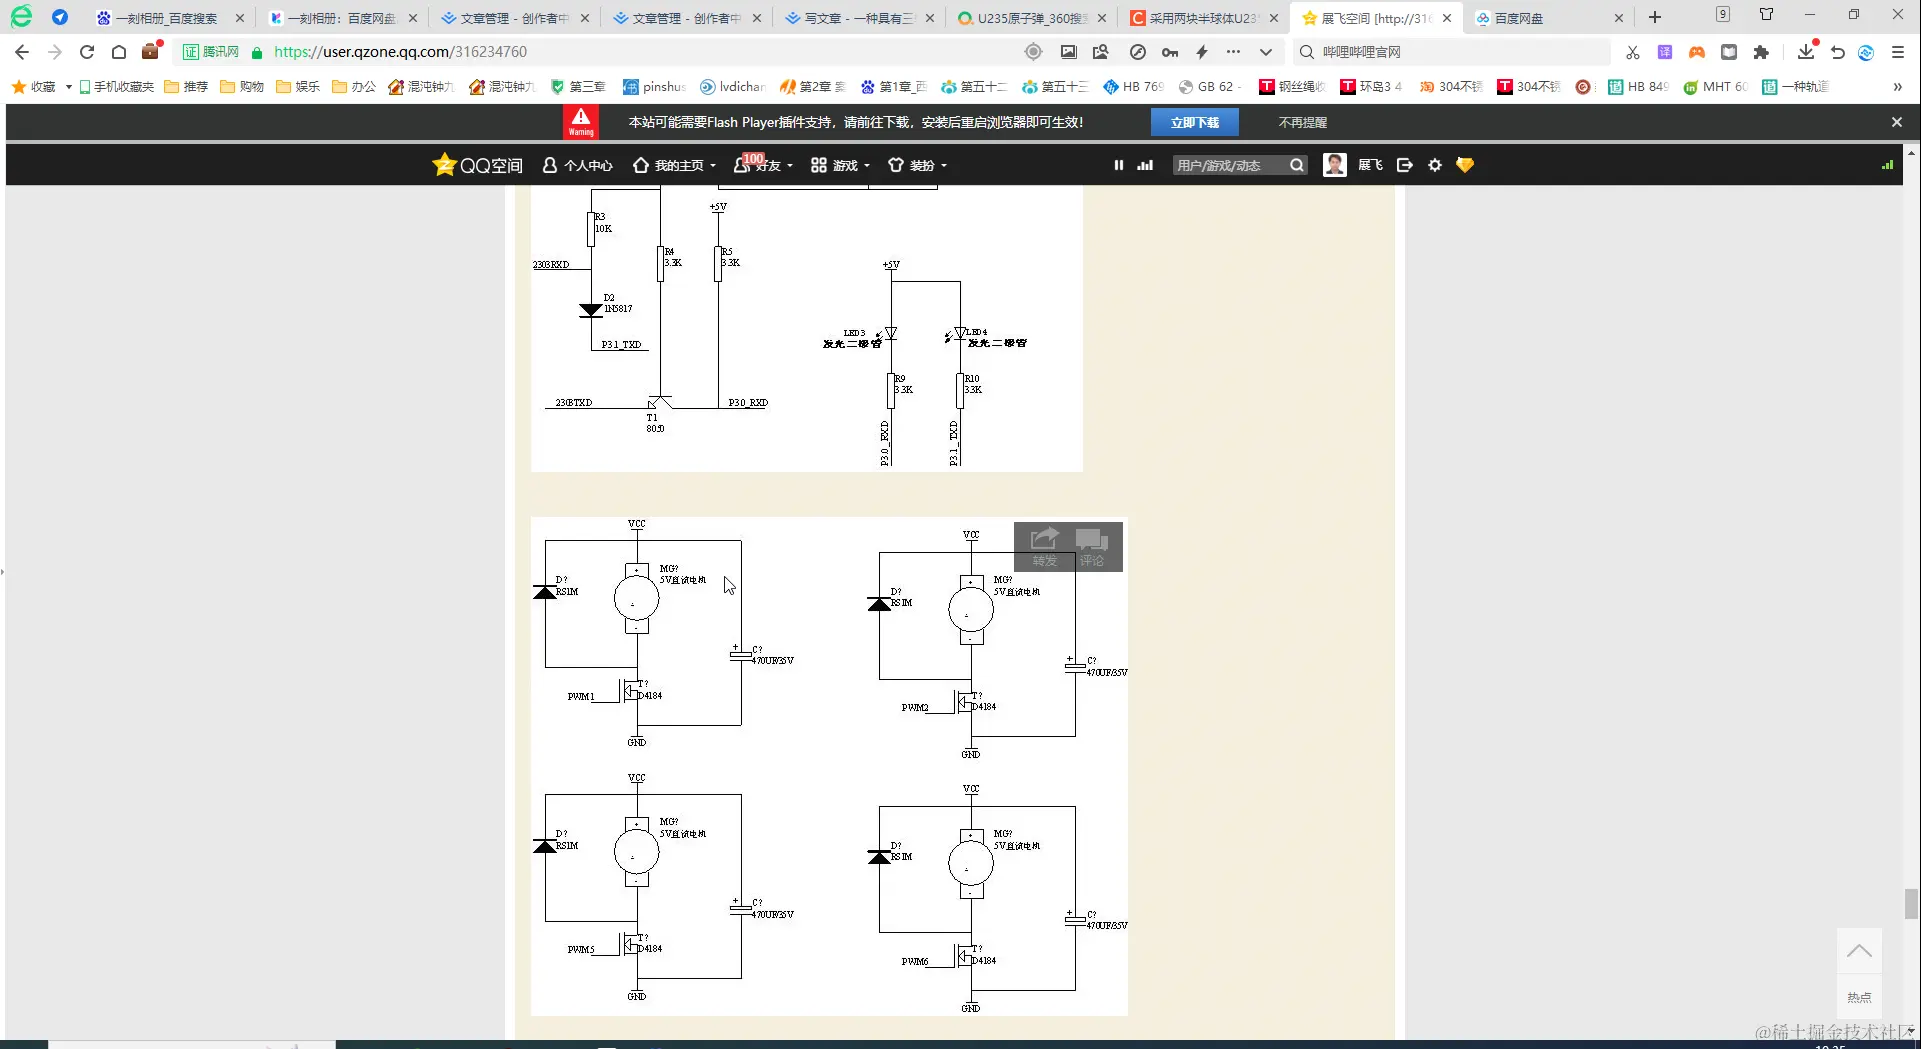Image resolution: width=1921 pixels, height=1049 pixels.
Task: Click the Qzone logout arrow icon
Action: click(x=1405, y=165)
